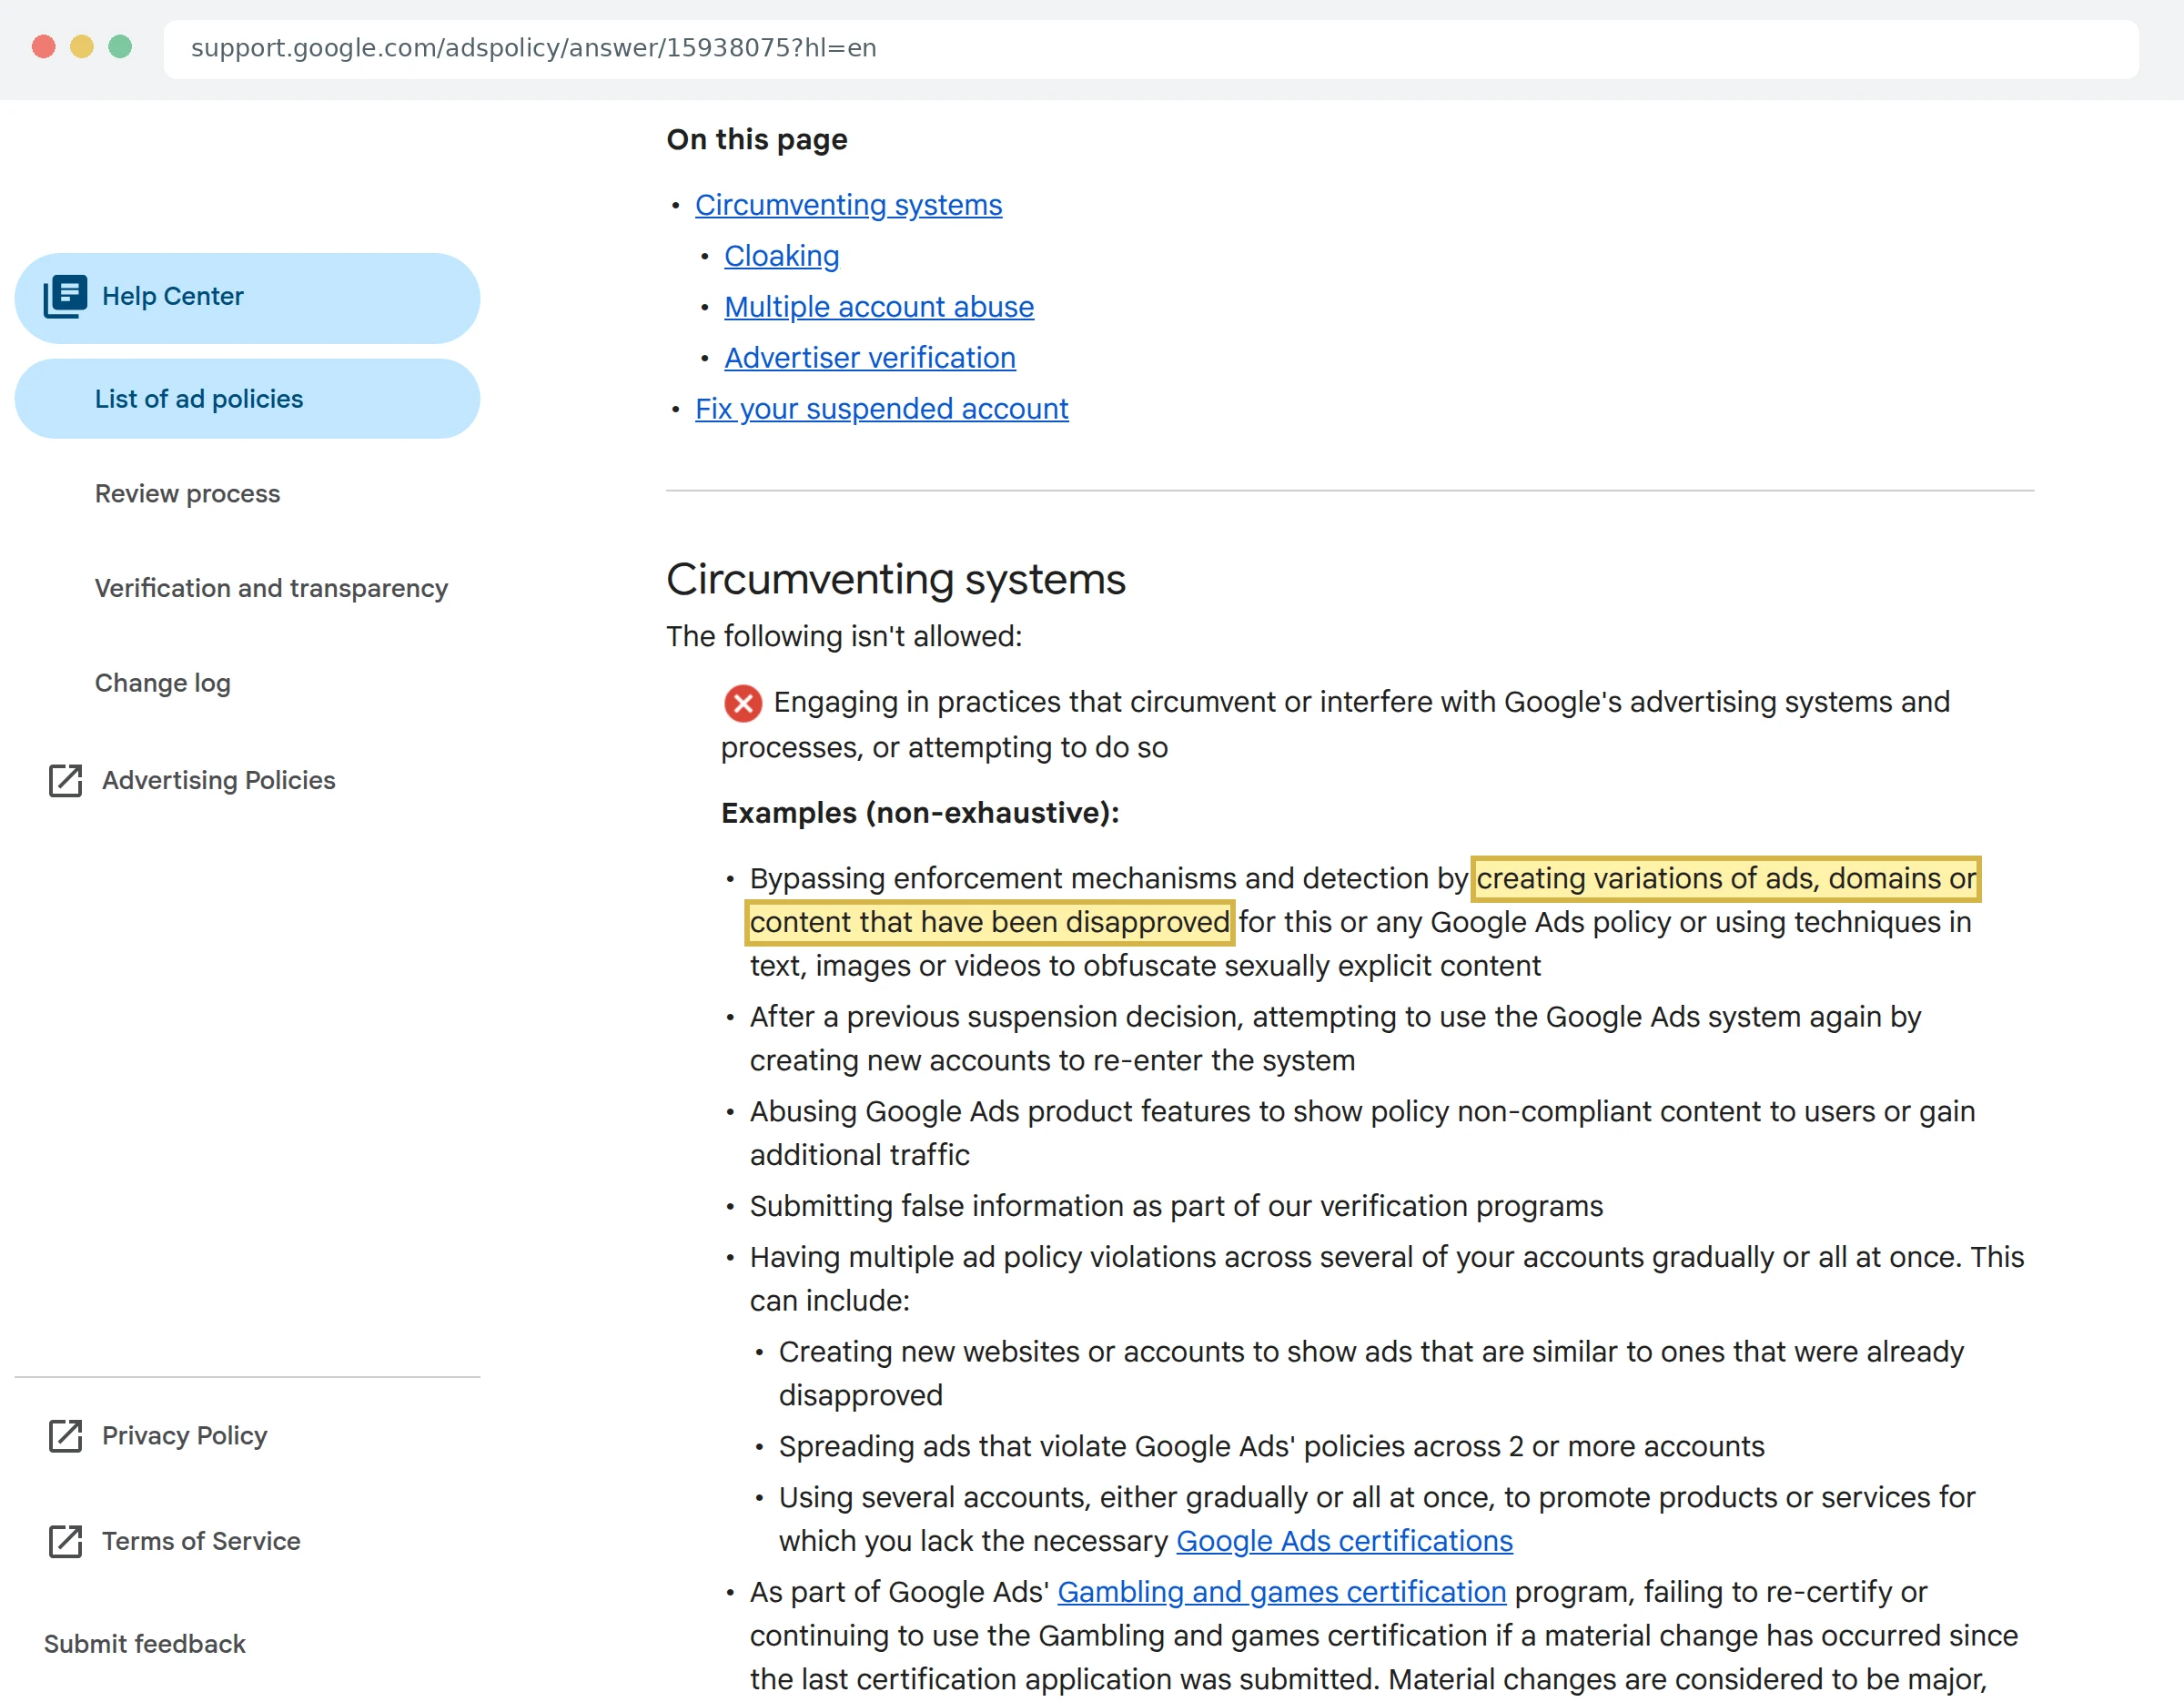This screenshot has width=2184, height=1702.
Task: Click the green maximize window dot
Action: pos(120,47)
